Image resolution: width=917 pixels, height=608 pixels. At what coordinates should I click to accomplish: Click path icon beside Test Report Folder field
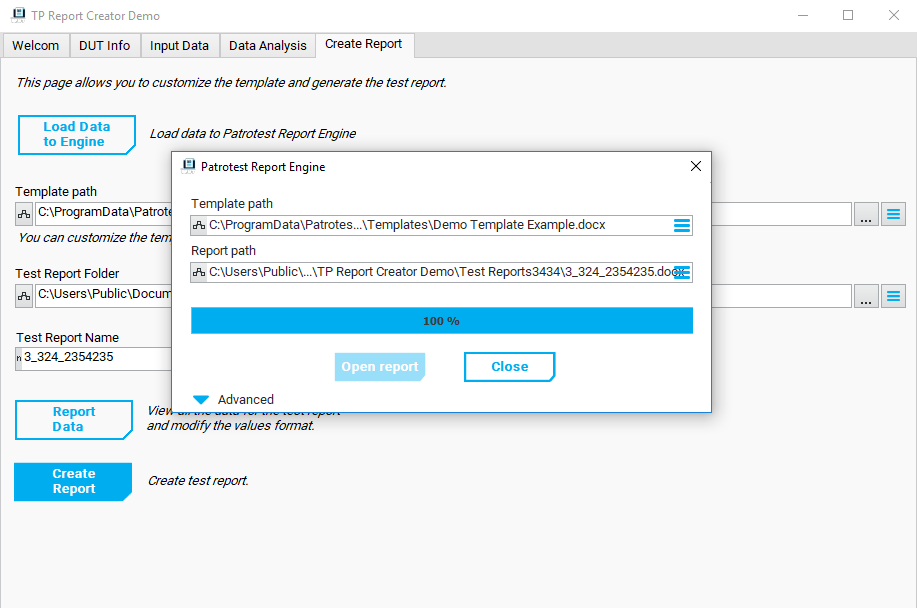[25, 295]
